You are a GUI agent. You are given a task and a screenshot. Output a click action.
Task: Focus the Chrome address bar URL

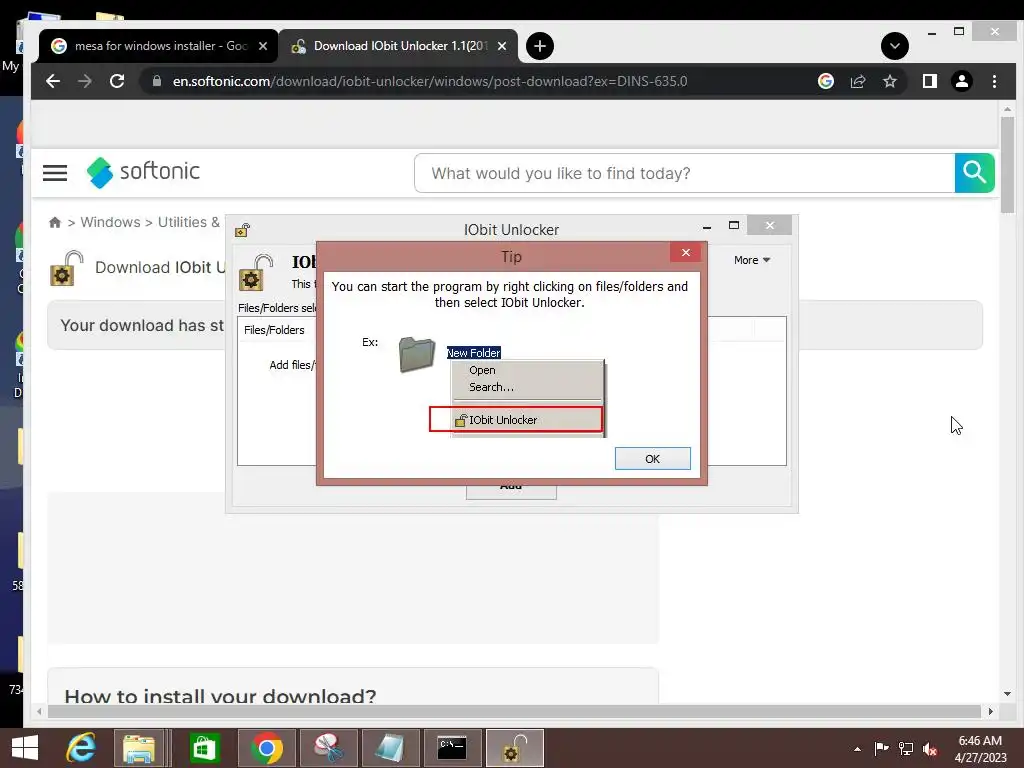[x=430, y=81]
